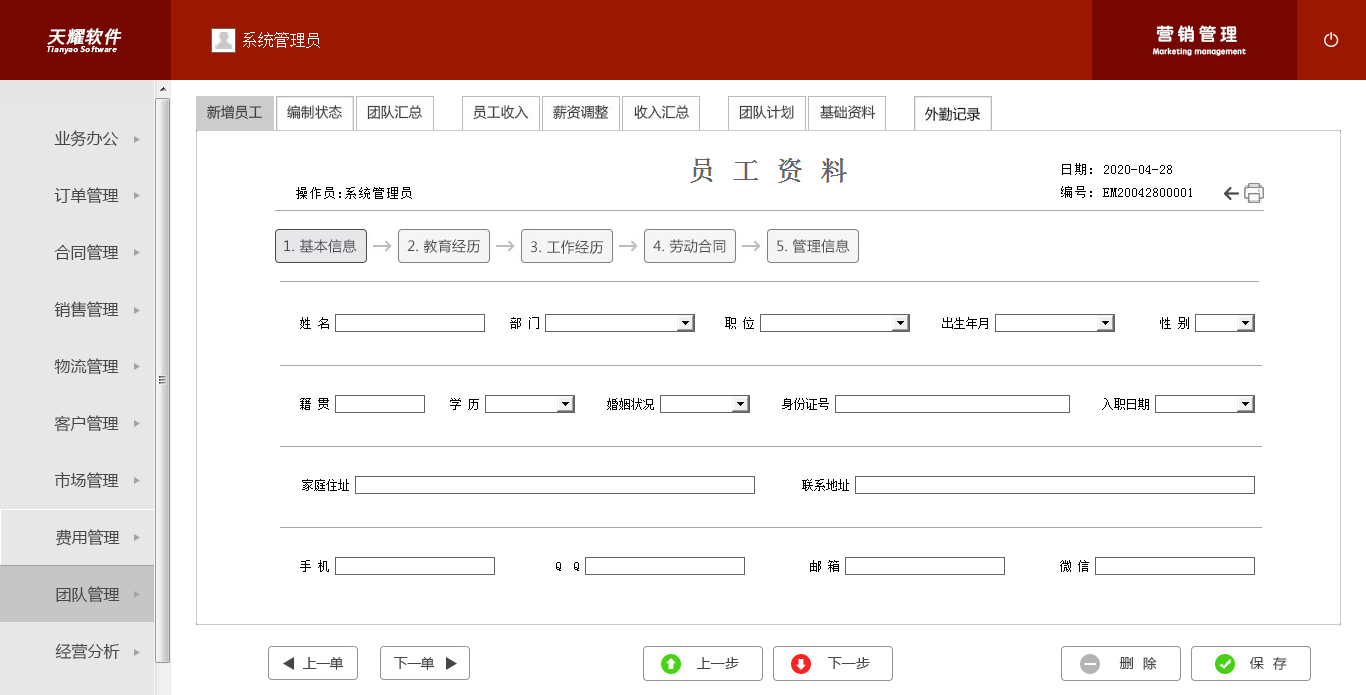Switch to 团队汇总 tab

pos(395,113)
